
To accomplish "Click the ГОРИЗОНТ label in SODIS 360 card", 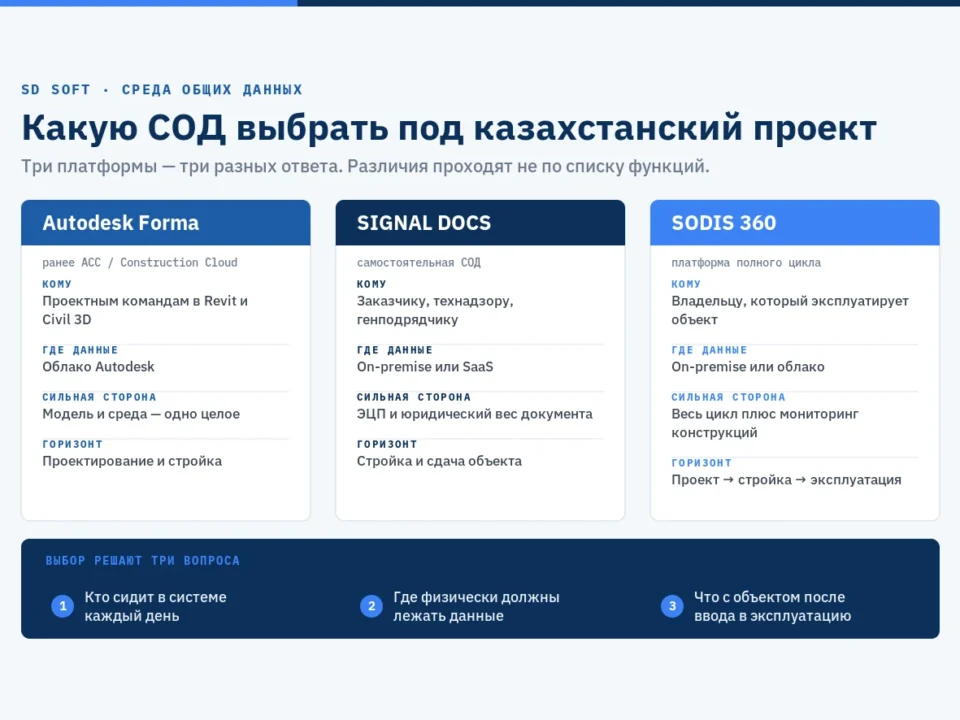I will point(701,463).
